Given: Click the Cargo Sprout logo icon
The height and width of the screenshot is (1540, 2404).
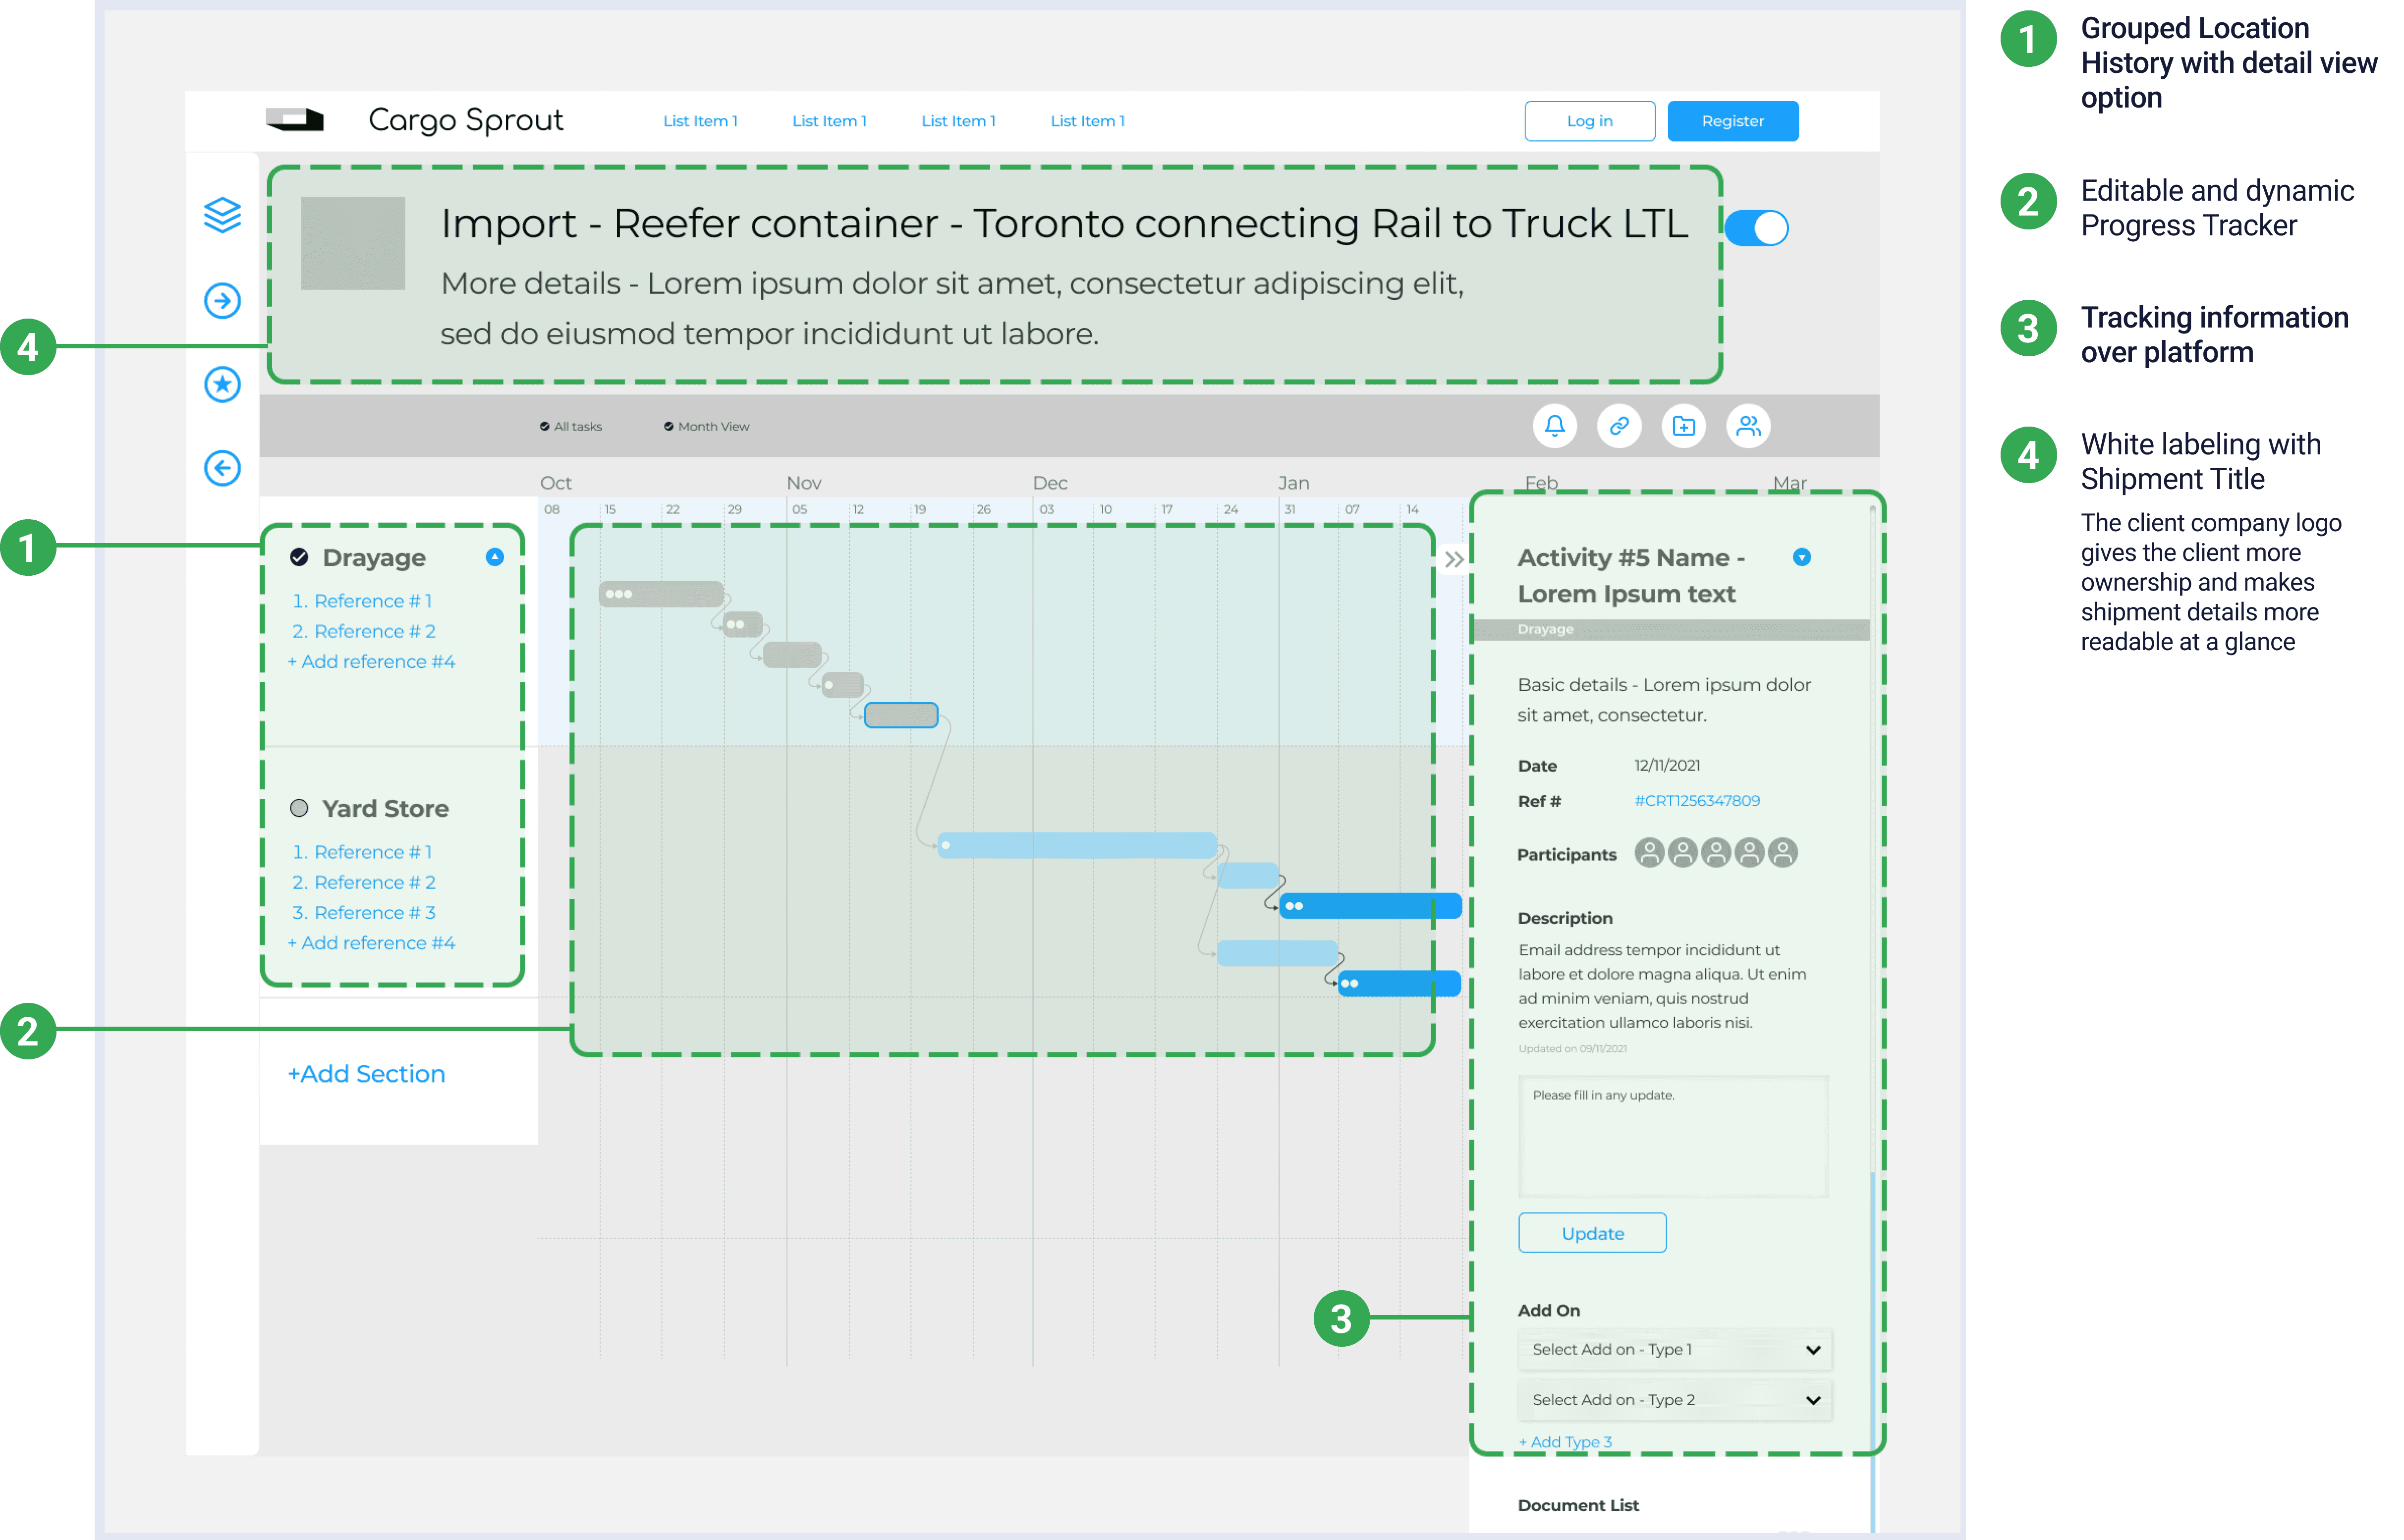Looking at the screenshot, I should (294, 120).
